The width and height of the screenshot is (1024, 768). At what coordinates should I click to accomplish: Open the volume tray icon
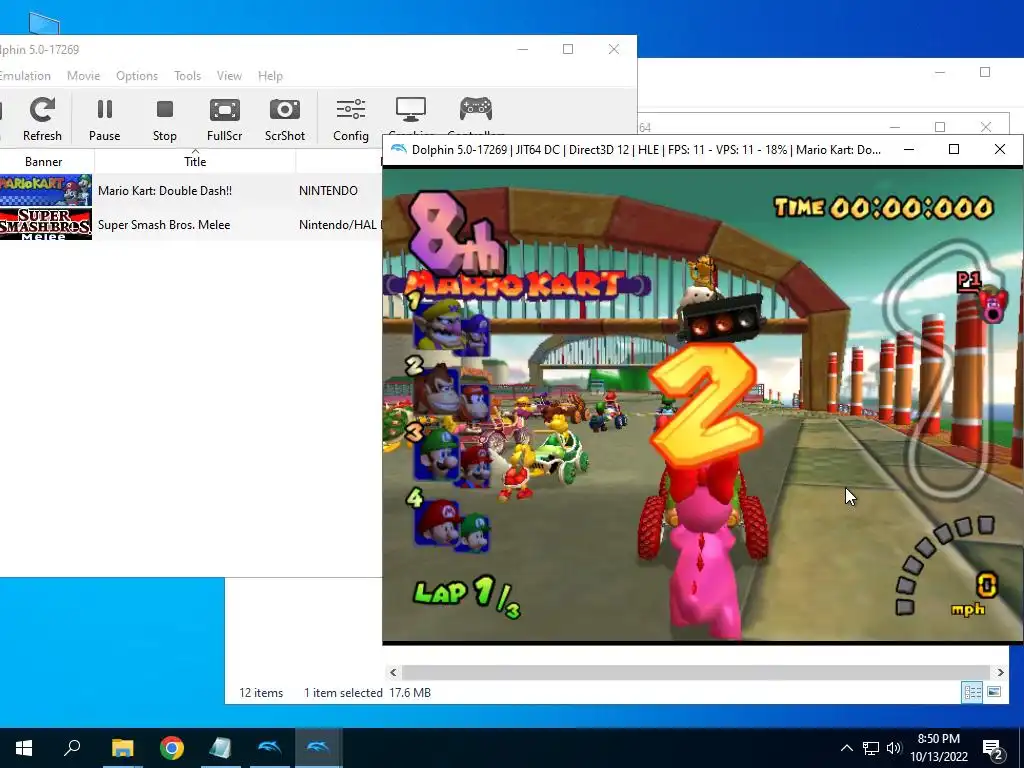pos(894,748)
